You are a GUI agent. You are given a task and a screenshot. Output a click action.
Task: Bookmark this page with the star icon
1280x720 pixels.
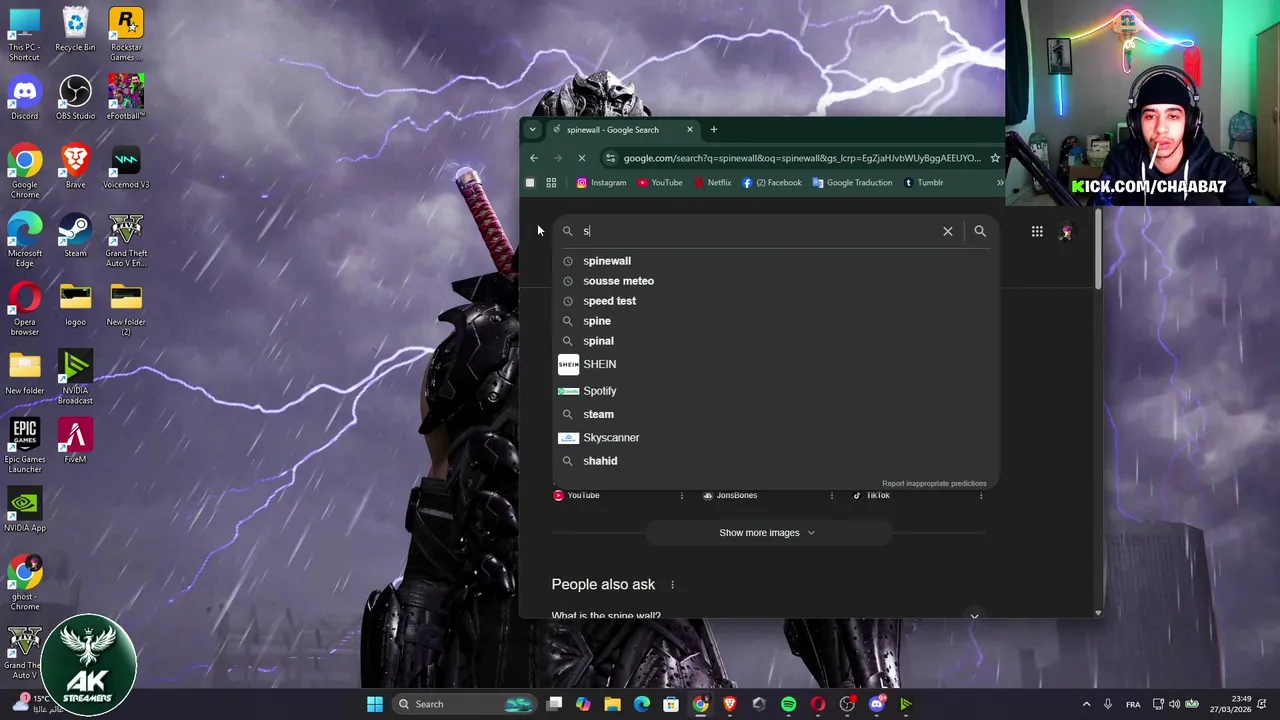pyautogui.click(x=995, y=158)
